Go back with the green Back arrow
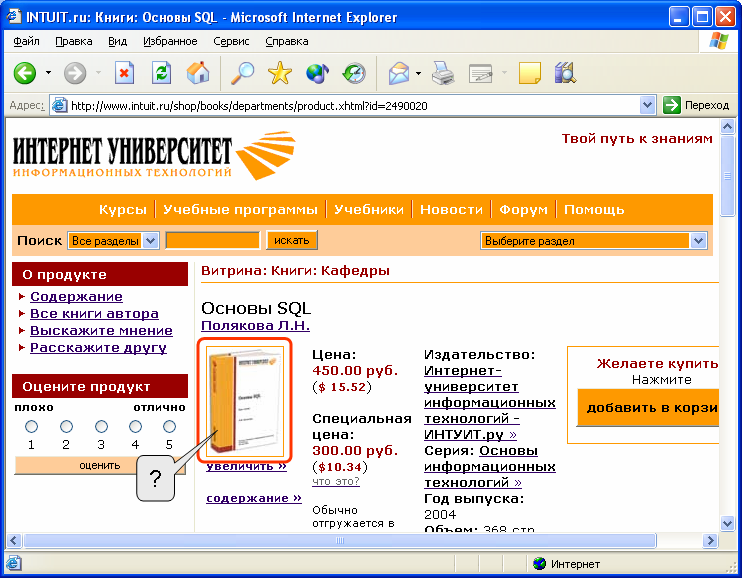The height and width of the screenshot is (578, 742). pos(25,73)
